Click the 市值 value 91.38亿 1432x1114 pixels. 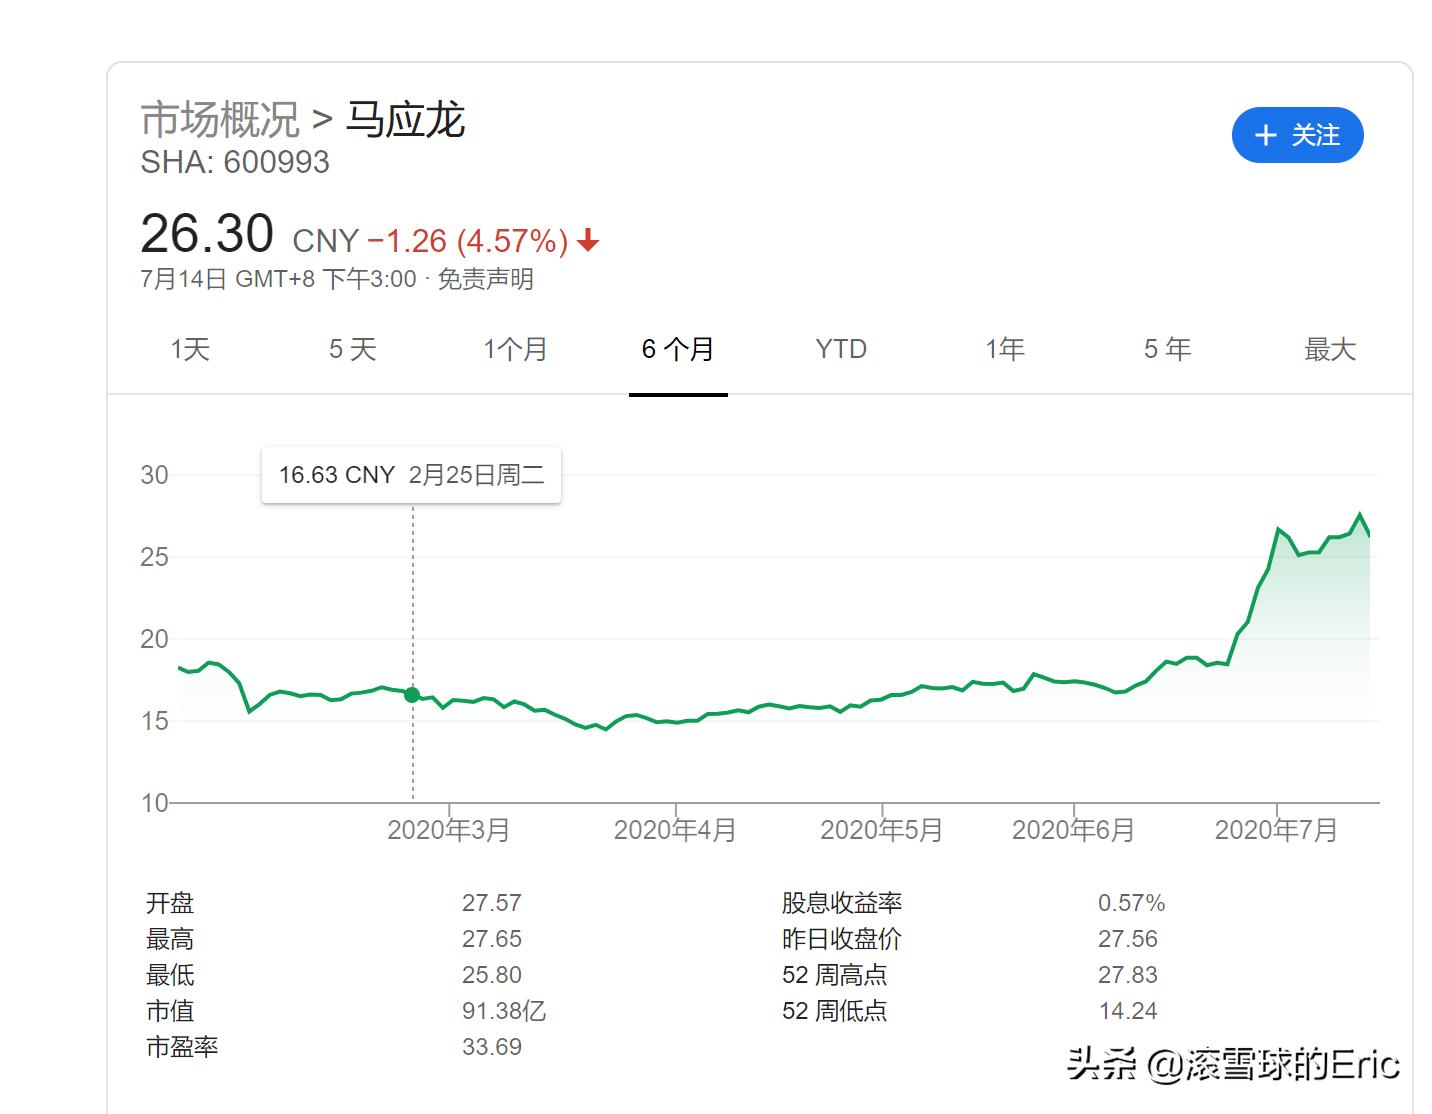(504, 1011)
